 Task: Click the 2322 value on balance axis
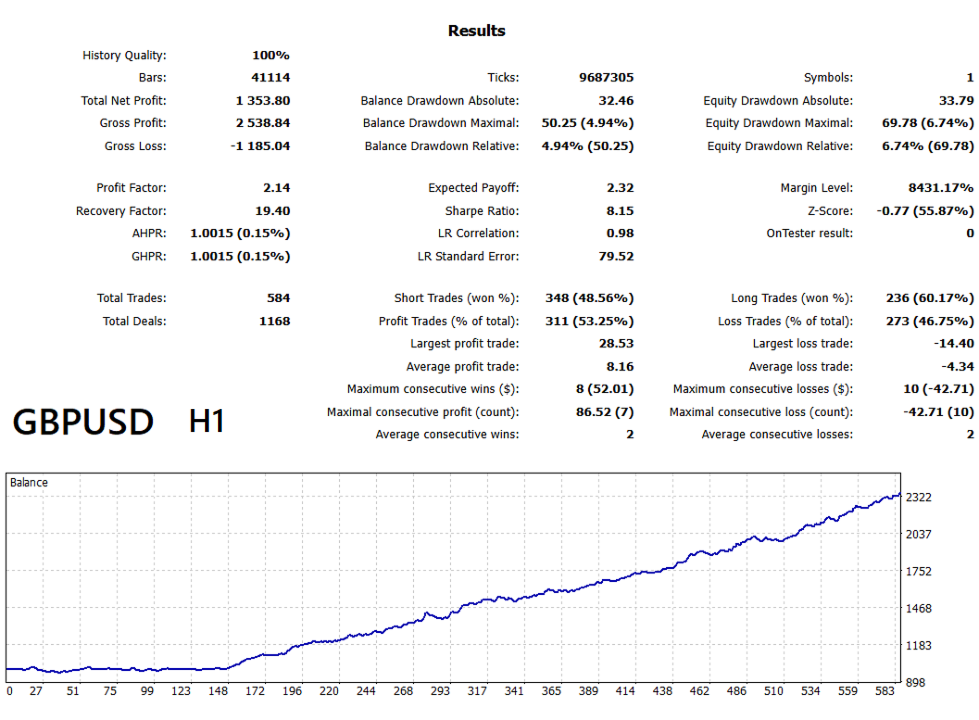coord(918,498)
